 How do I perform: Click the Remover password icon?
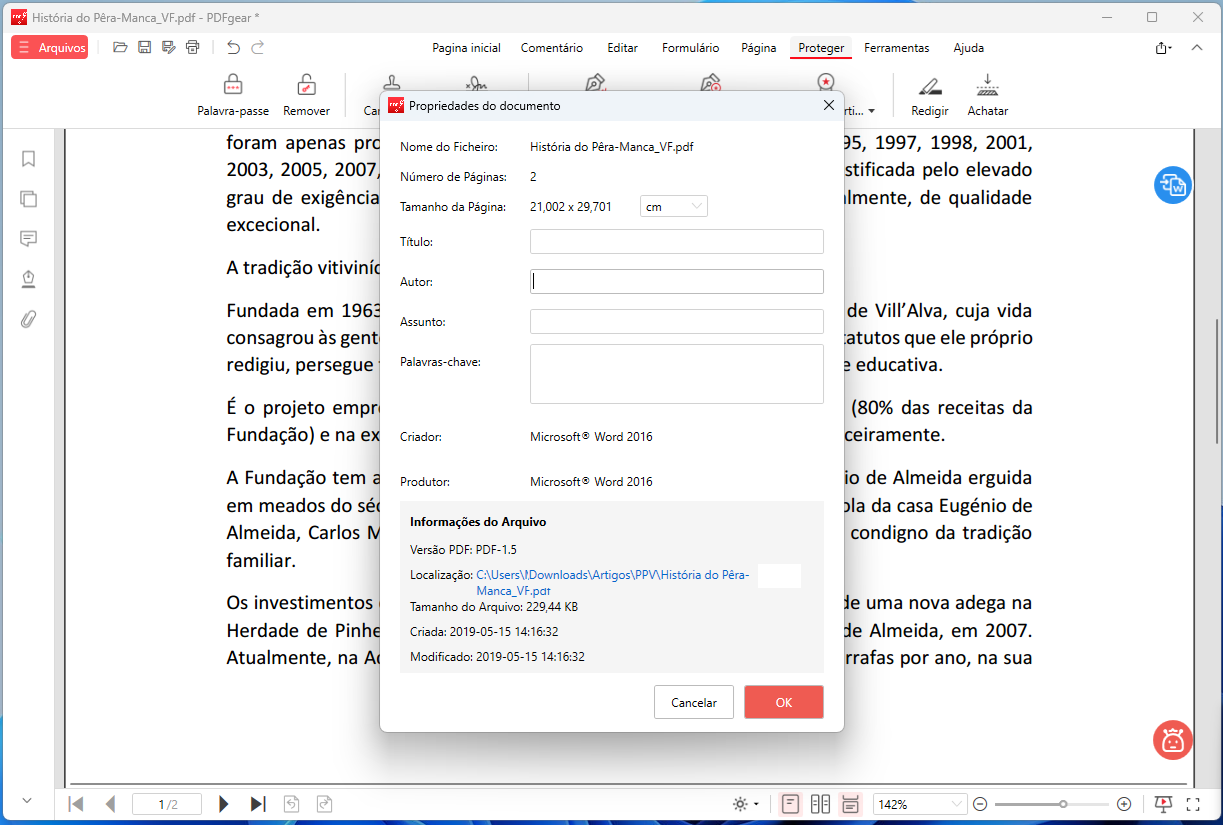point(306,86)
